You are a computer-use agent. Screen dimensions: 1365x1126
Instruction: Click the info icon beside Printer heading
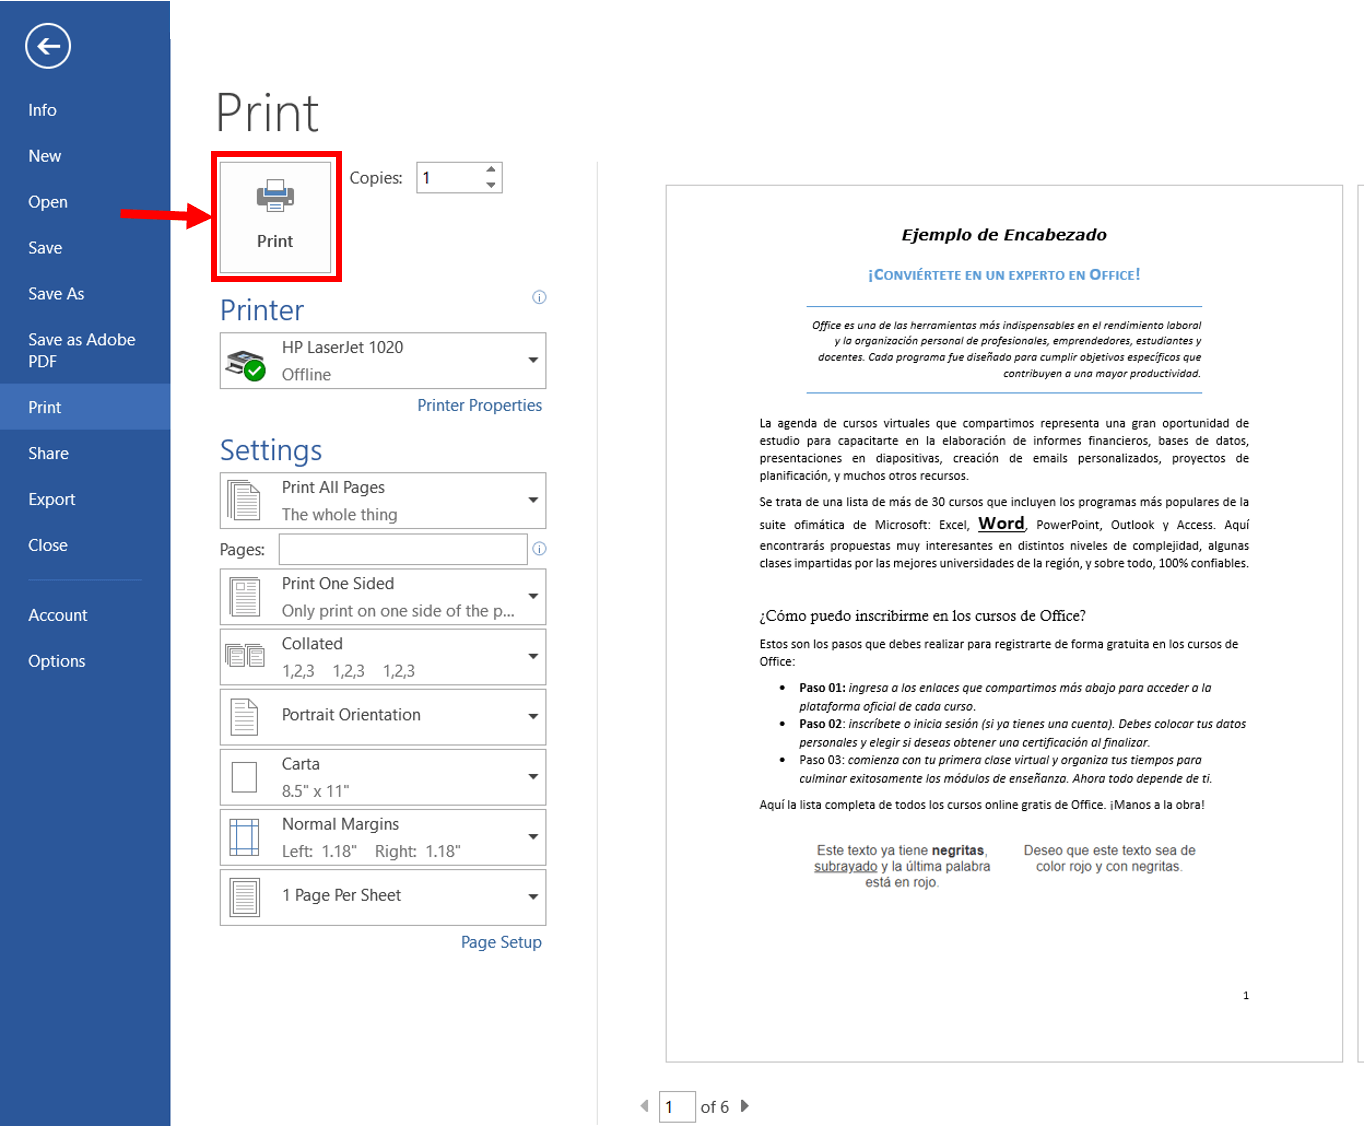[539, 297]
